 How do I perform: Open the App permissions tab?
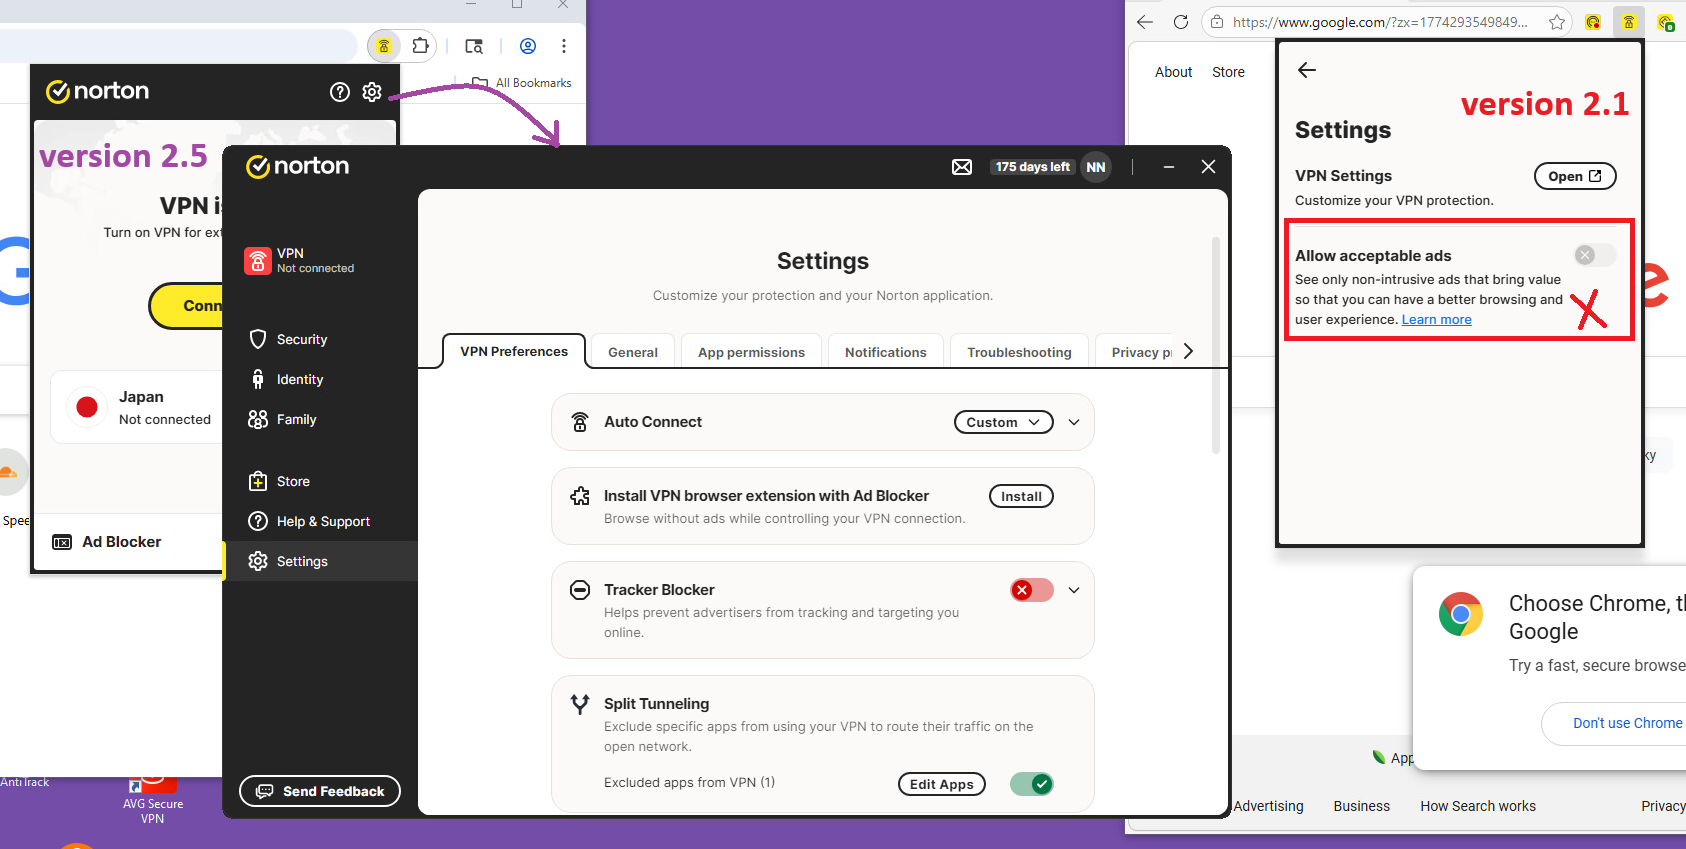point(752,352)
